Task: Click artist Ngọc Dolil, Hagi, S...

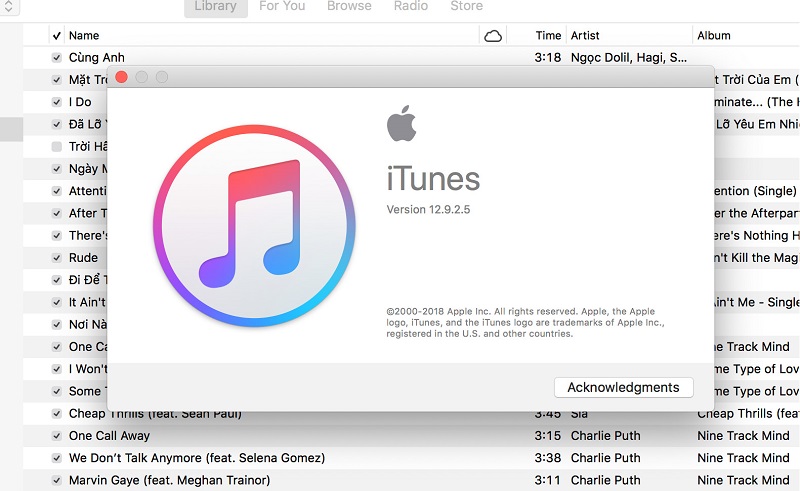Action: [629, 58]
